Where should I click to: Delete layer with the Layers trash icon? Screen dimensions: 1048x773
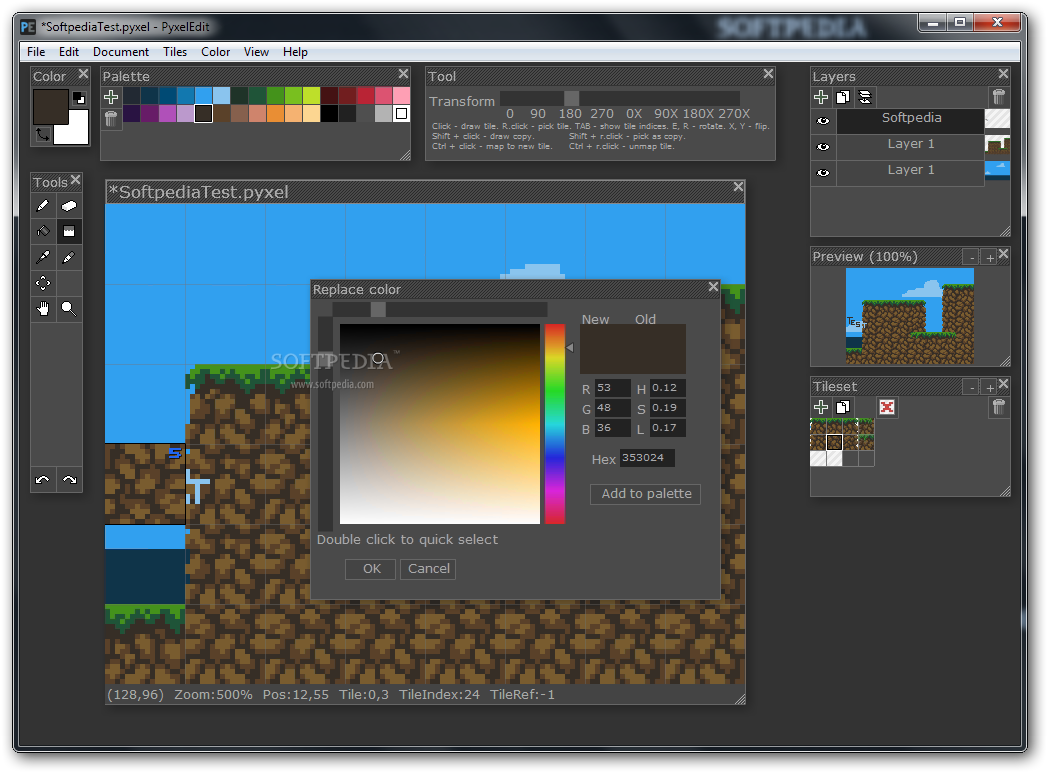tap(999, 97)
